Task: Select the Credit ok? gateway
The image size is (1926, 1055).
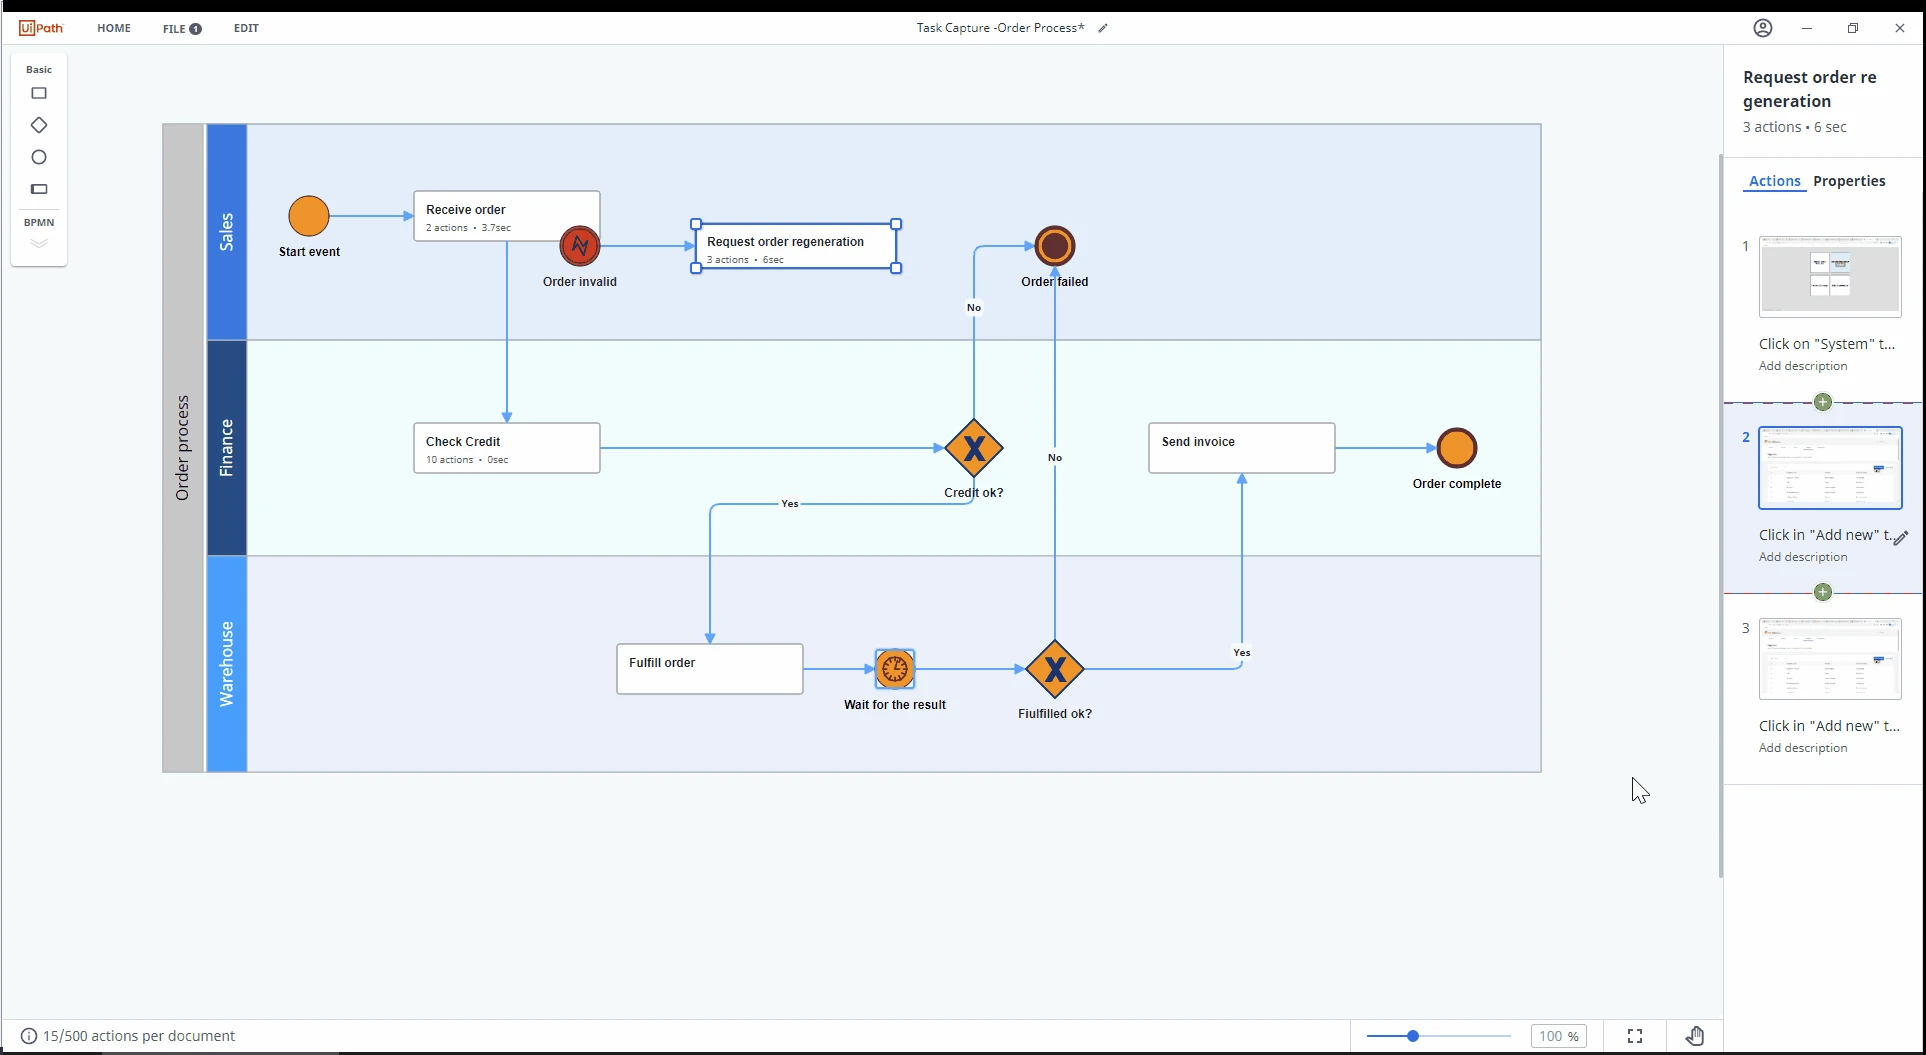Action: pos(974,448)
